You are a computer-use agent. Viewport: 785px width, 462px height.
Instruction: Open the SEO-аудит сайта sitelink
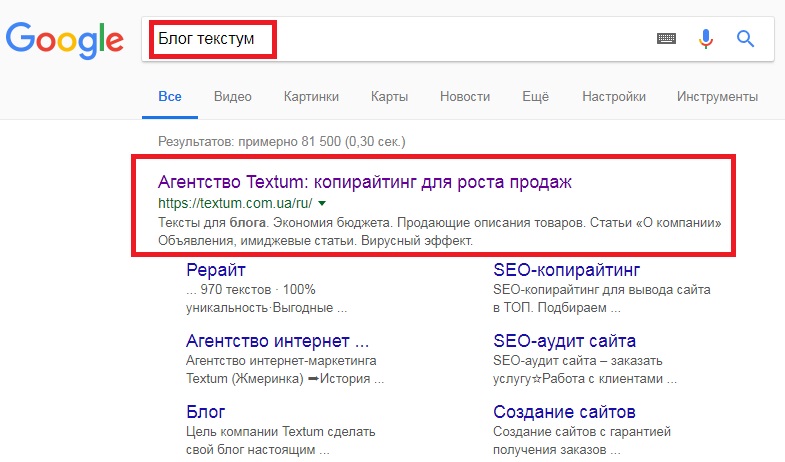(565, 341)
